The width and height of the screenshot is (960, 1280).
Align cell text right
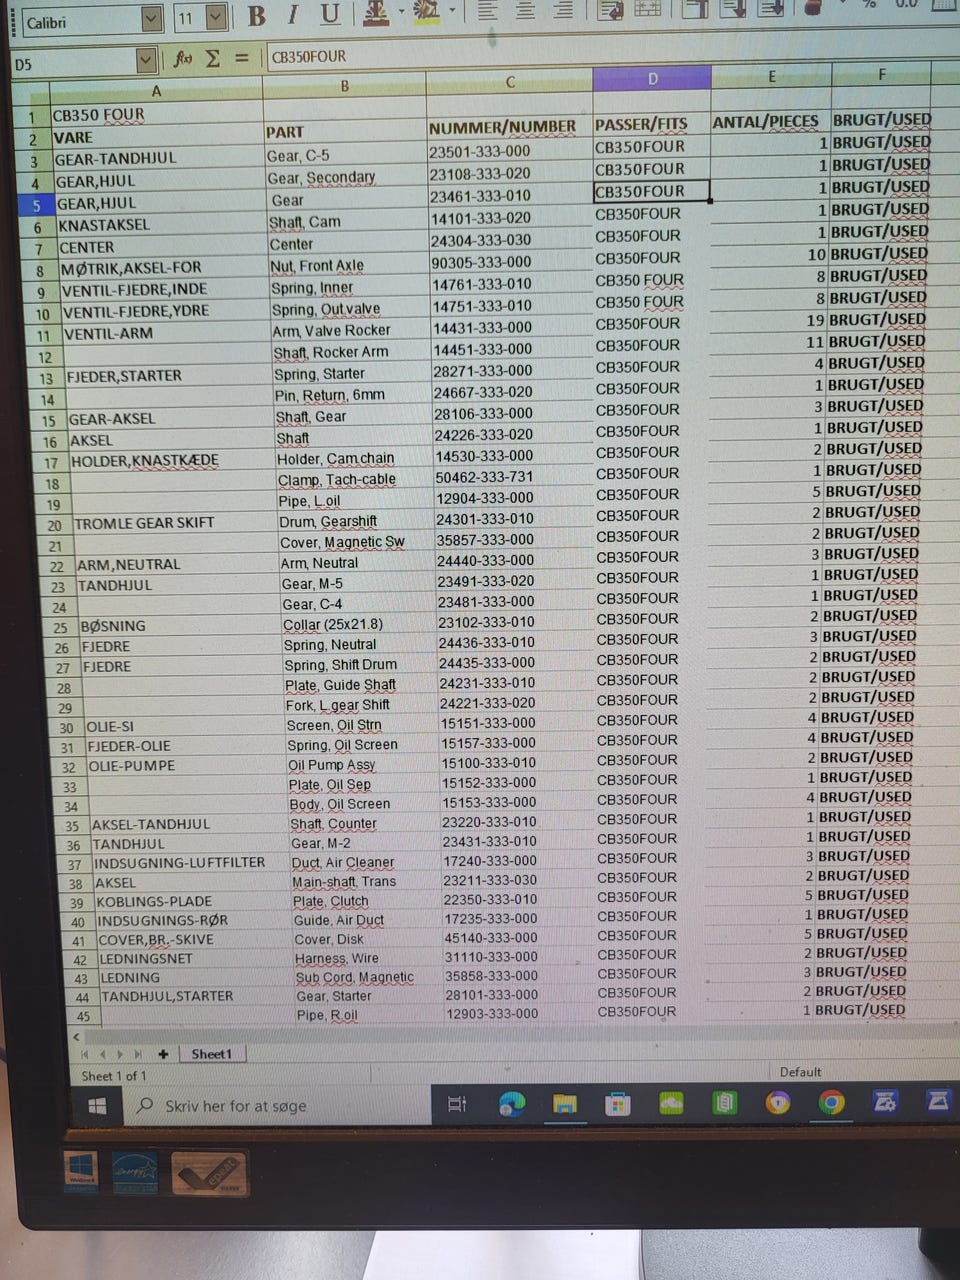click(x=563, y=10)
